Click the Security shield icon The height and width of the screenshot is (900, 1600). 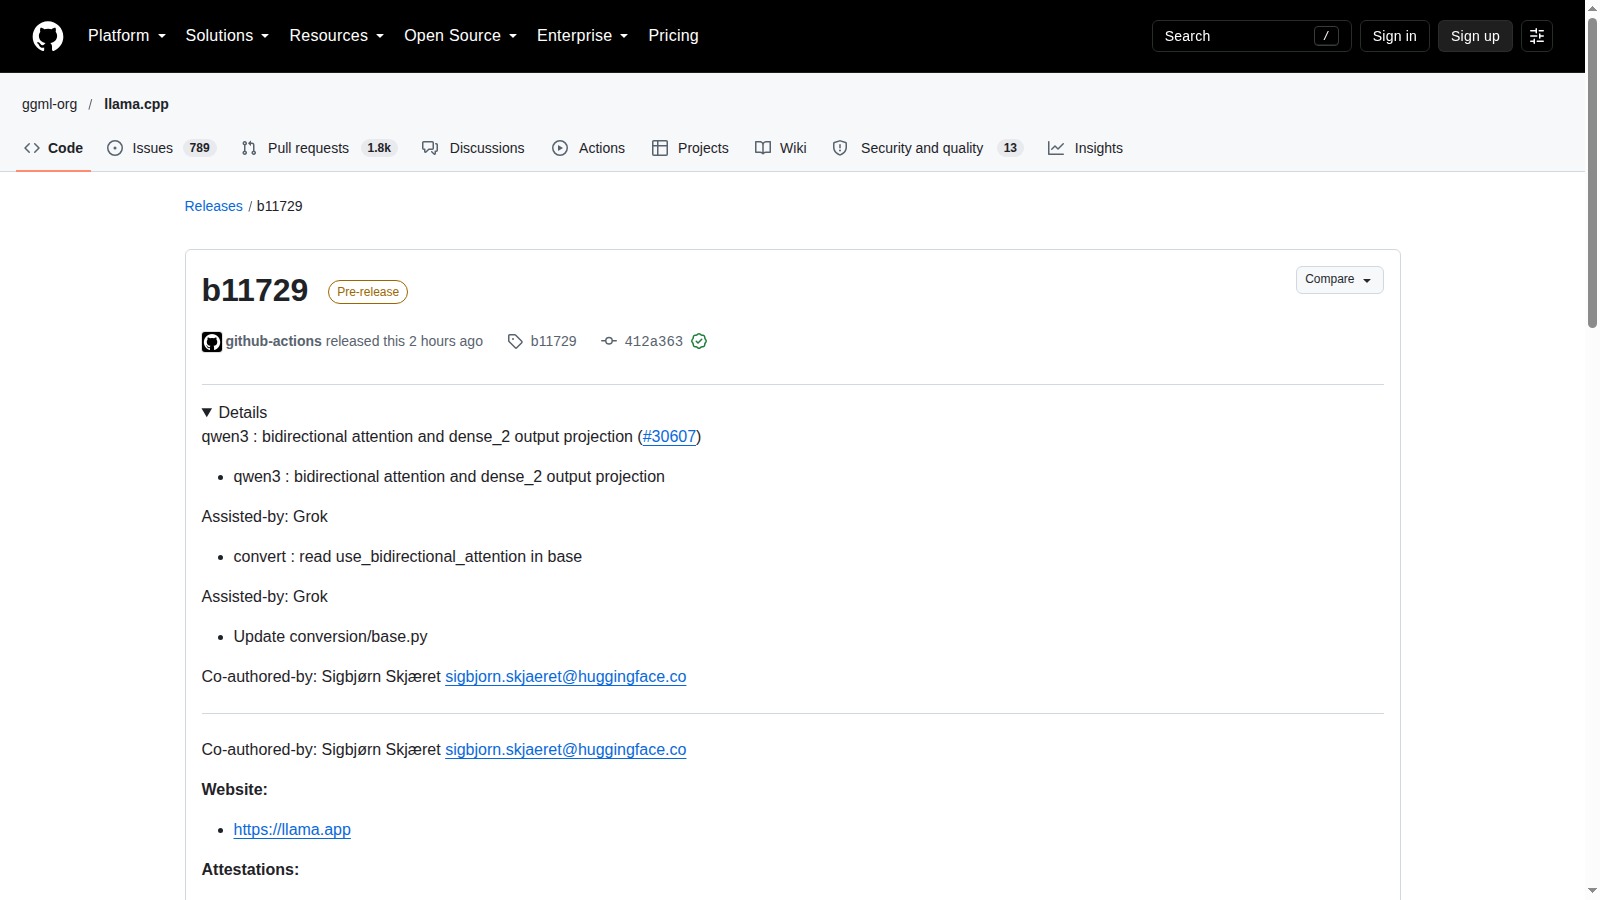(x=840, y=148)
